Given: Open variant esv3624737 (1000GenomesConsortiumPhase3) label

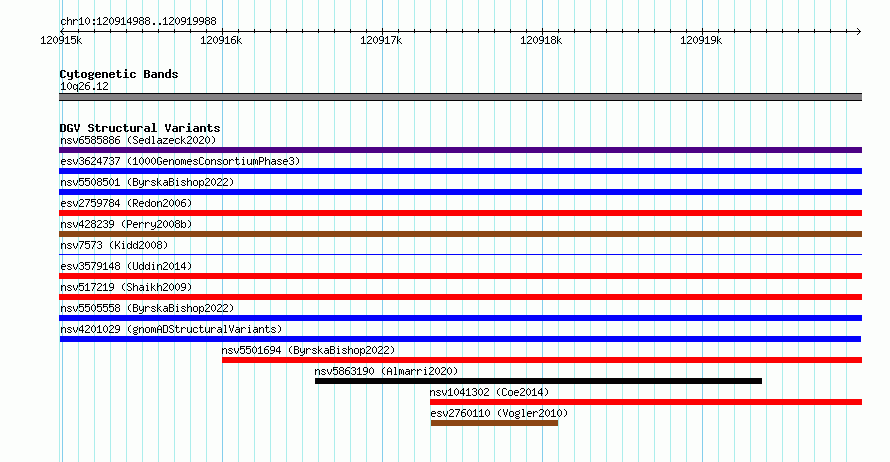Looking at the screenshot, I should (180, 161).
